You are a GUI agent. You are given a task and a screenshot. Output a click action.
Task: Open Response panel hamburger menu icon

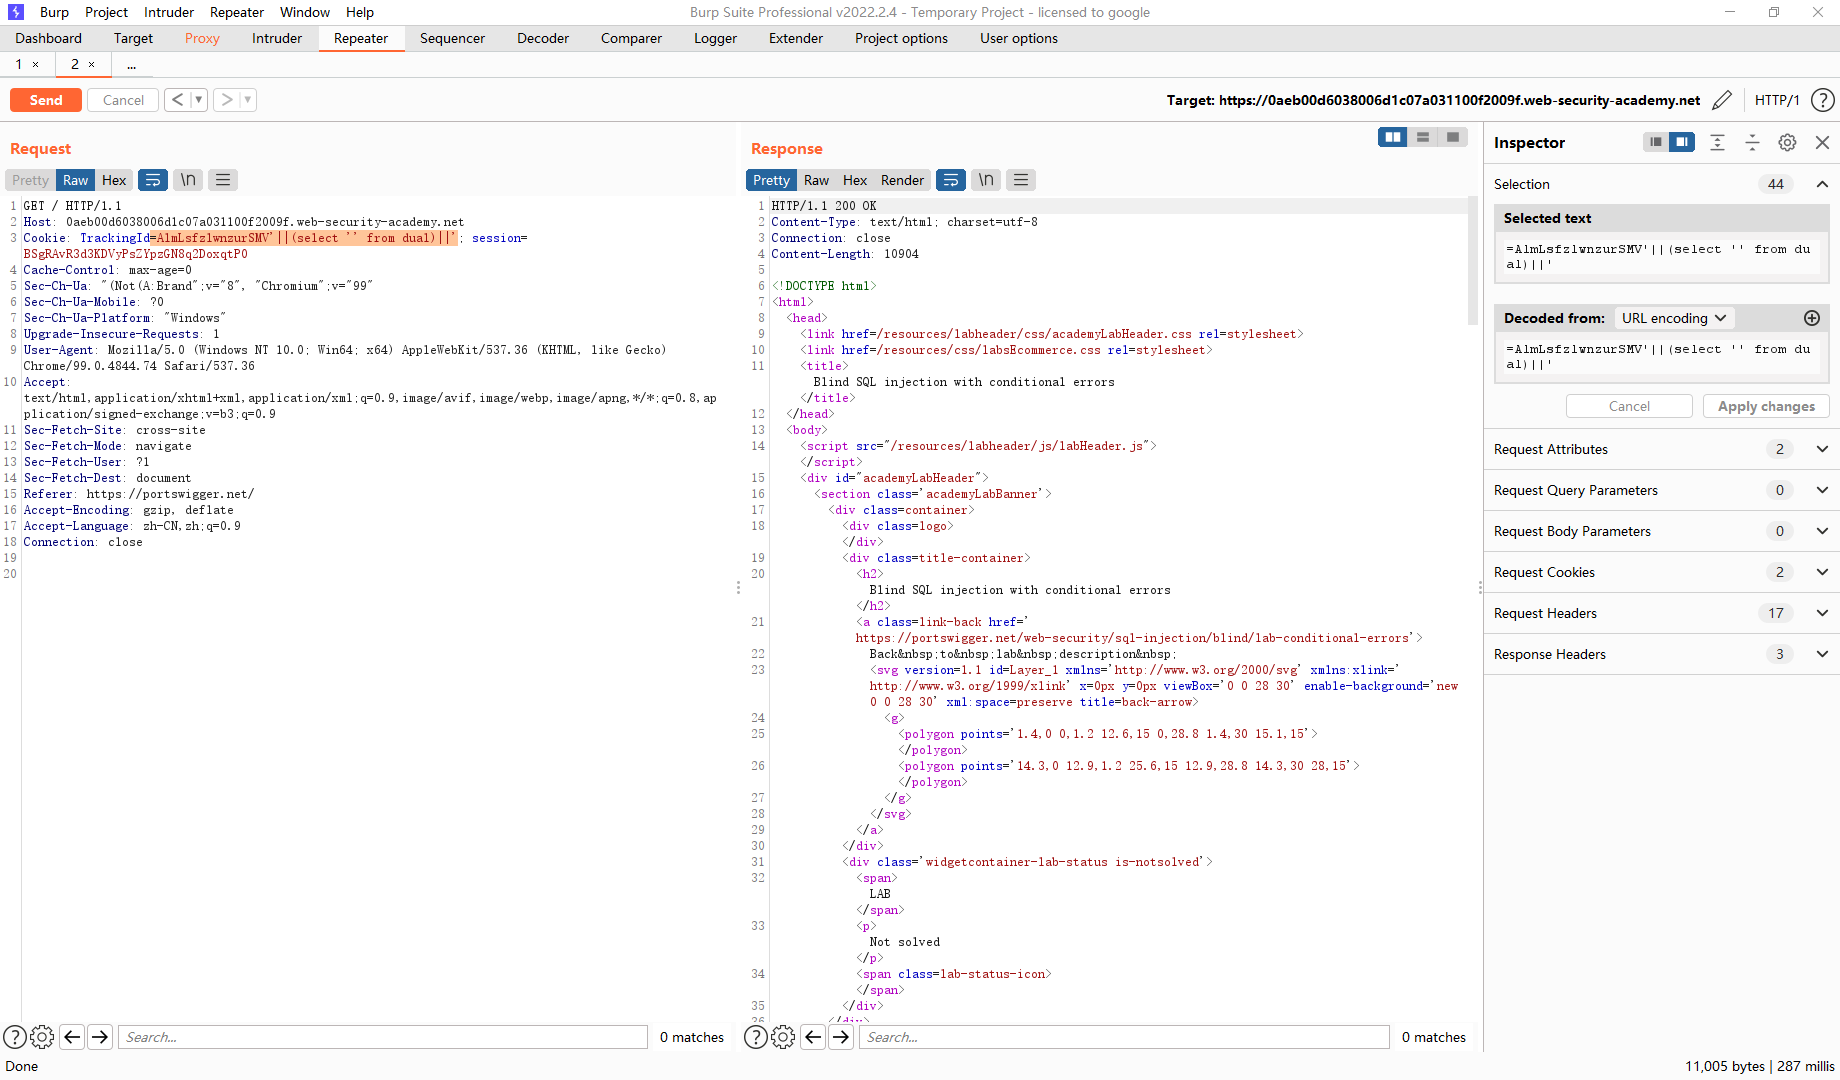(x=1021, y=180)
